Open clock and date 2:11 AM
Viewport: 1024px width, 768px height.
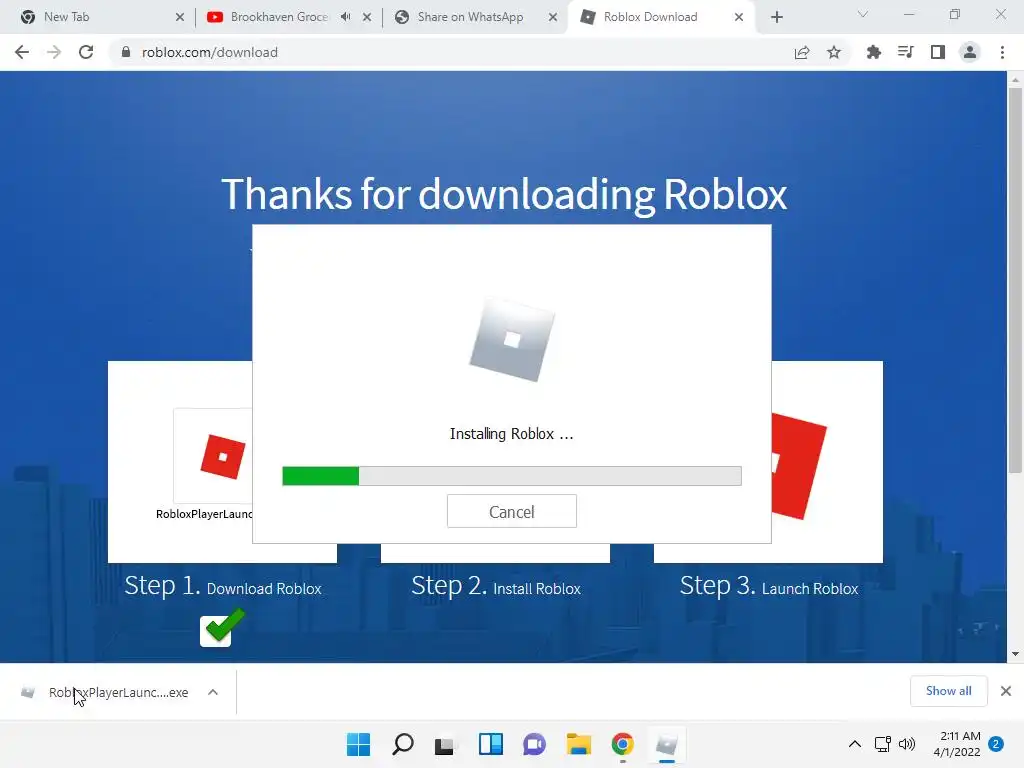pyautogui.click(x=957, y=744)
